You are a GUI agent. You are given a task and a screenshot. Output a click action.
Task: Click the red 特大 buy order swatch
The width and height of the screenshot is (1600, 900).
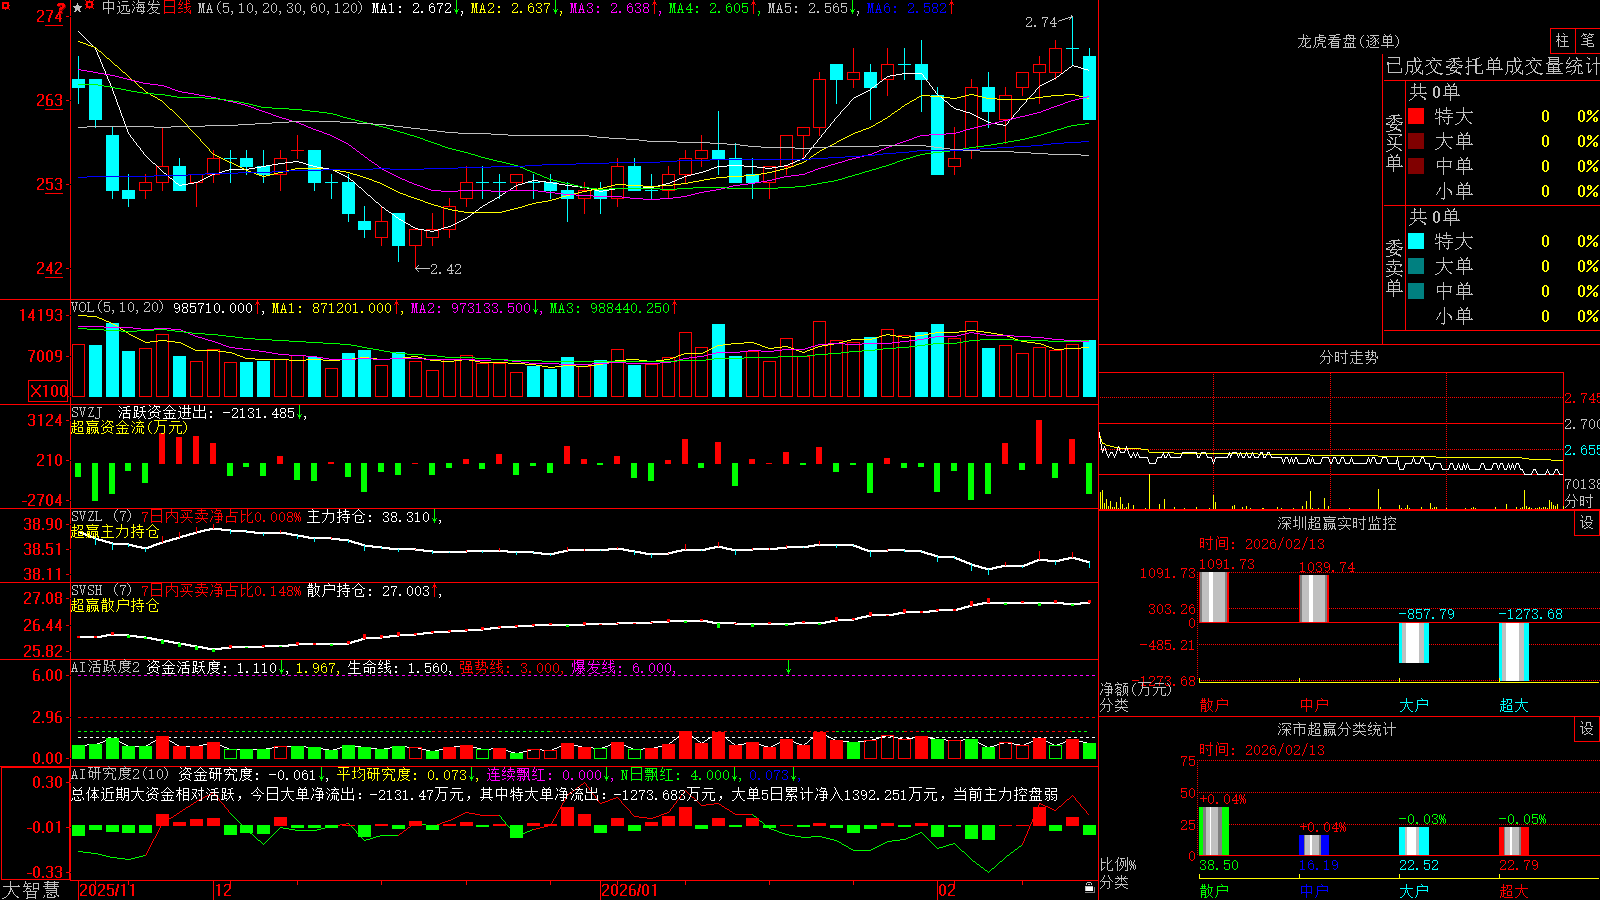[1416, 116]
